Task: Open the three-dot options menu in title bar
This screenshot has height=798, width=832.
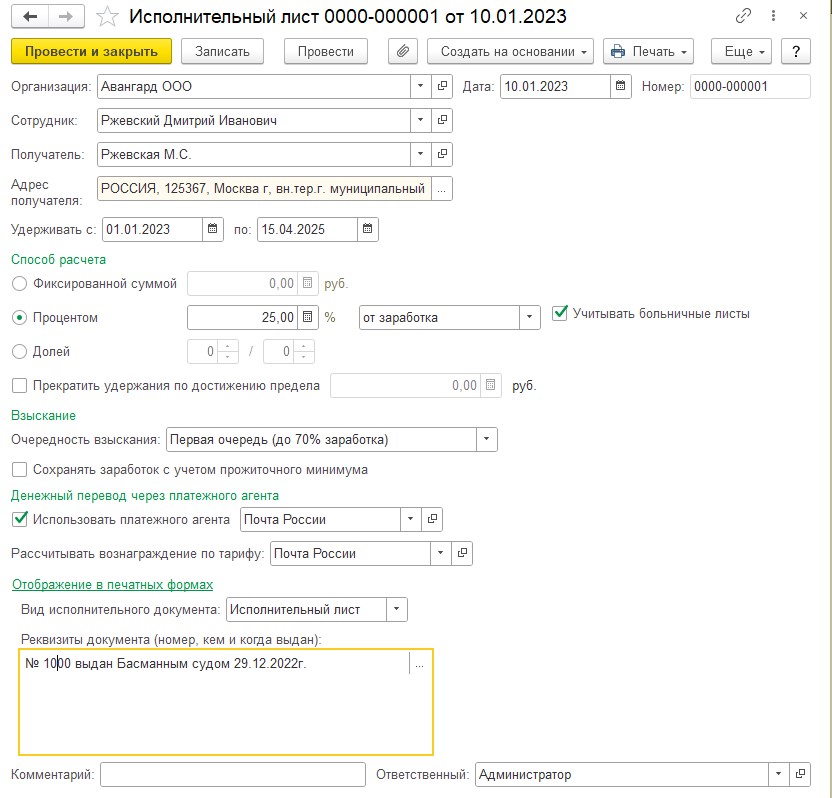Action: point(773,16)
